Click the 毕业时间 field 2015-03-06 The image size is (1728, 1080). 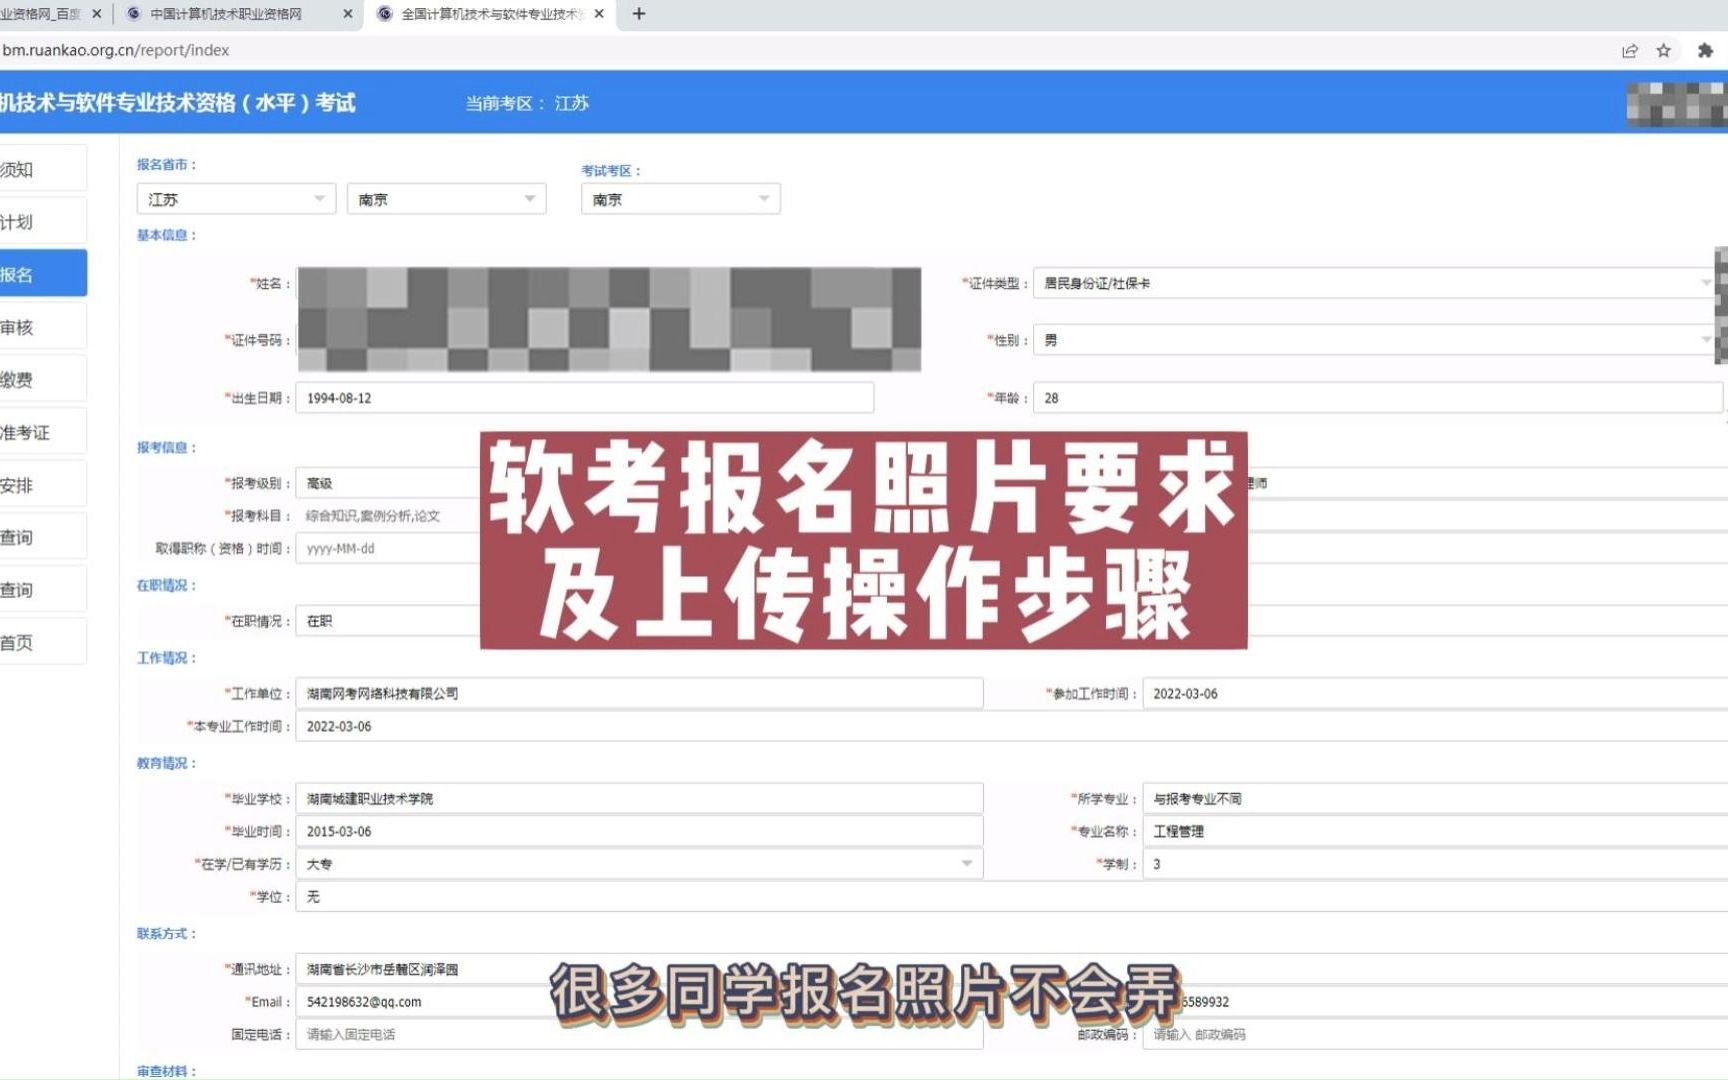point(639,832)
